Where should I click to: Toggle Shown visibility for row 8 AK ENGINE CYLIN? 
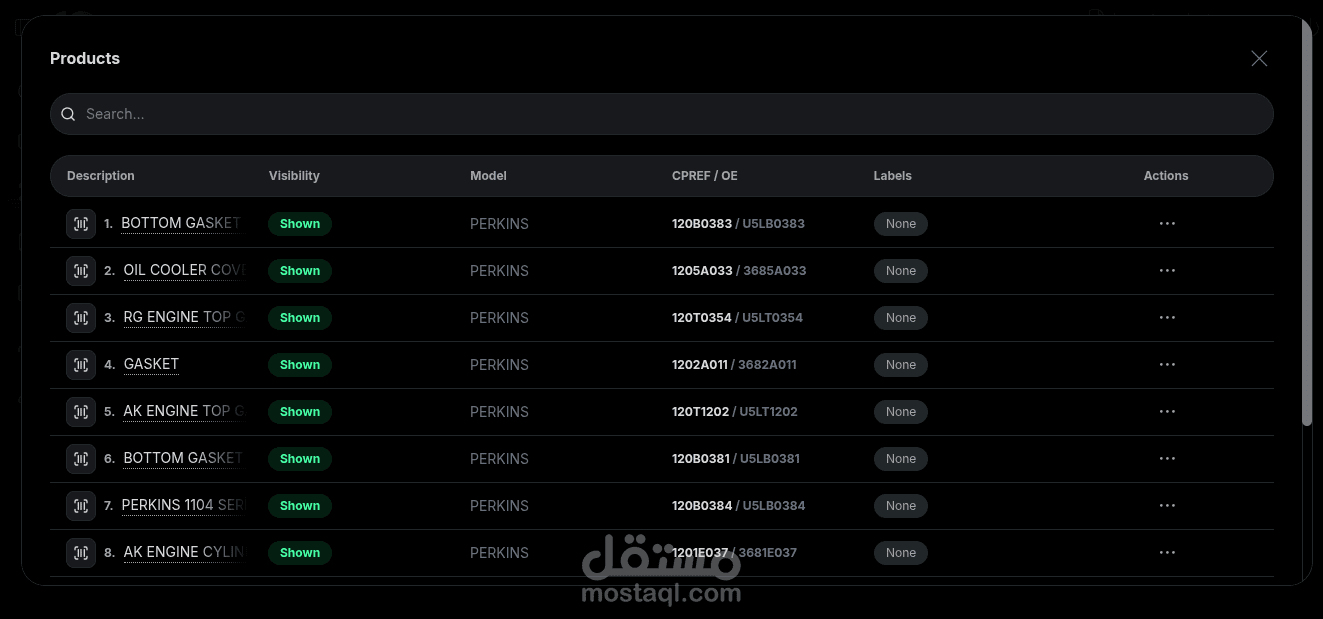click(x=300, y=553)
